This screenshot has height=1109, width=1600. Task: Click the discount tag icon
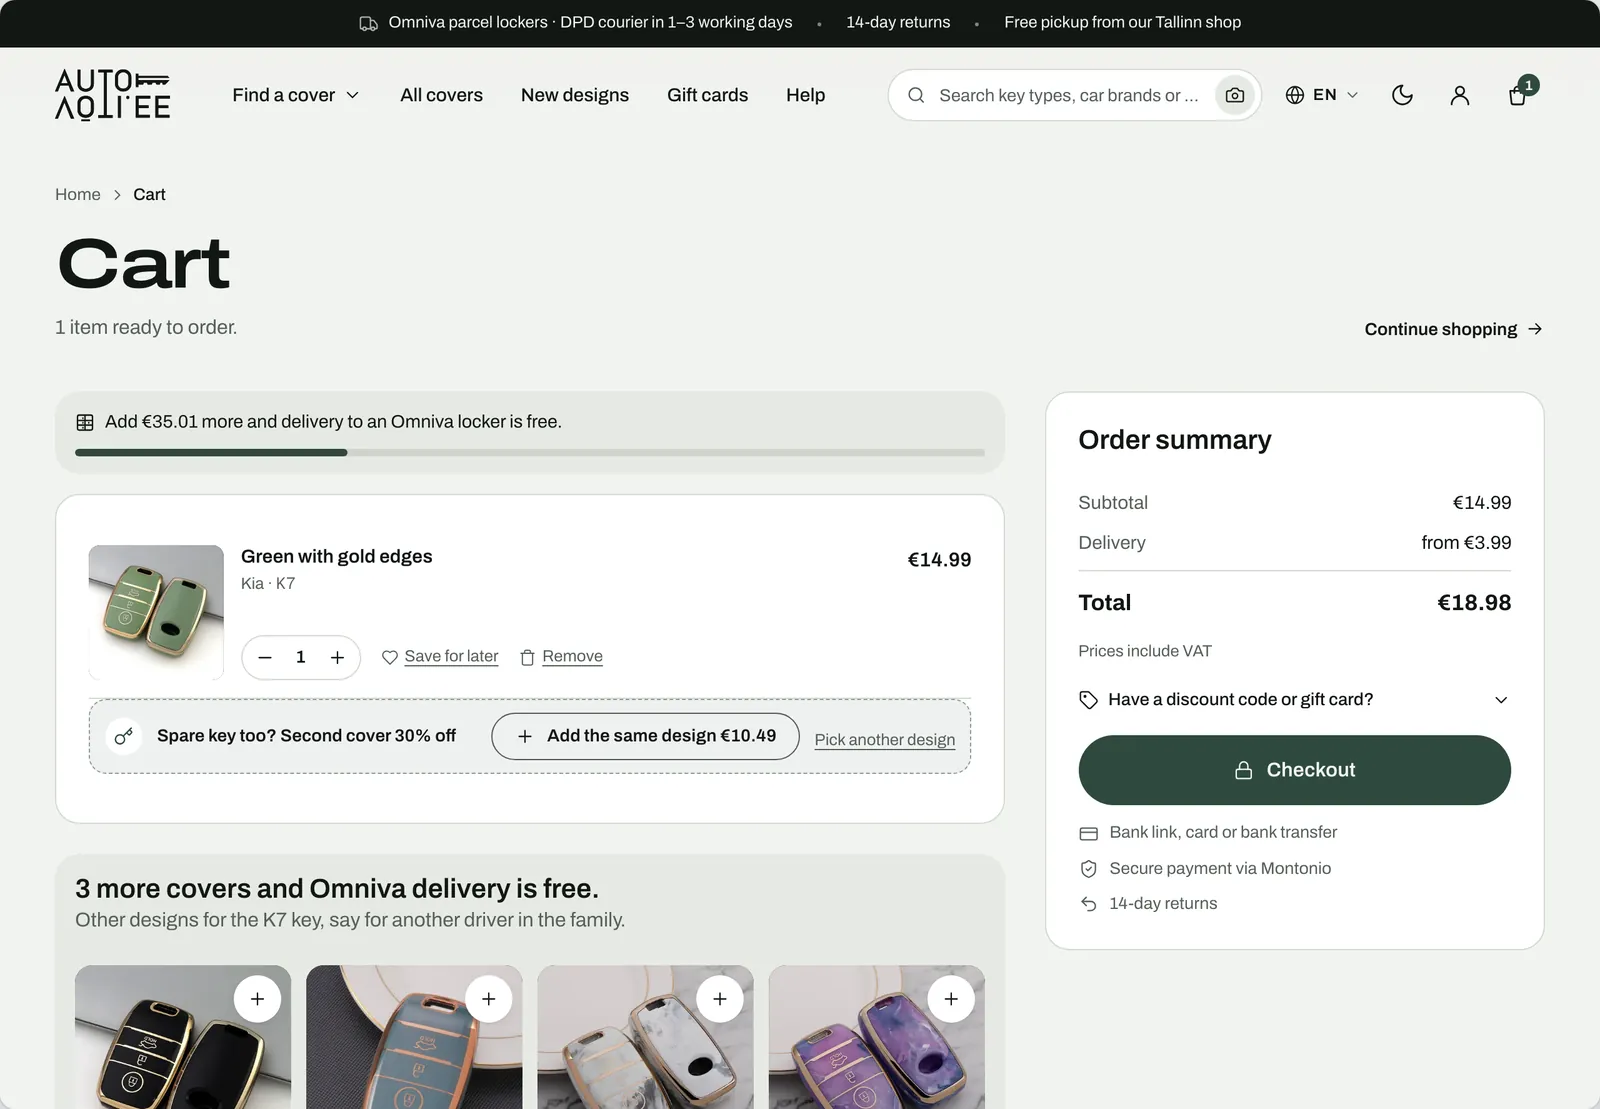(x=1088, y=700)
